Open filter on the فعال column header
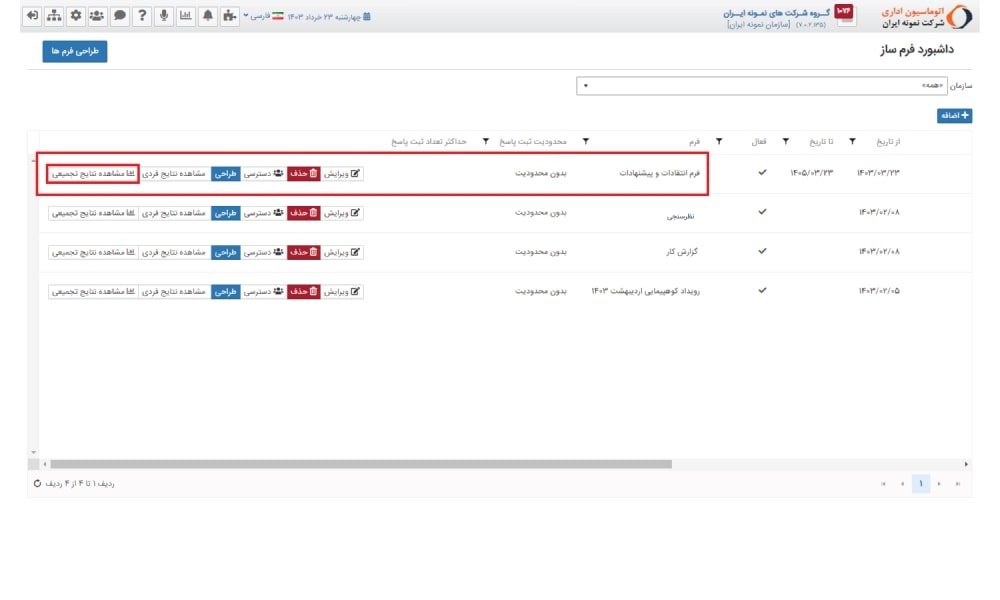 tap(785, 141)
